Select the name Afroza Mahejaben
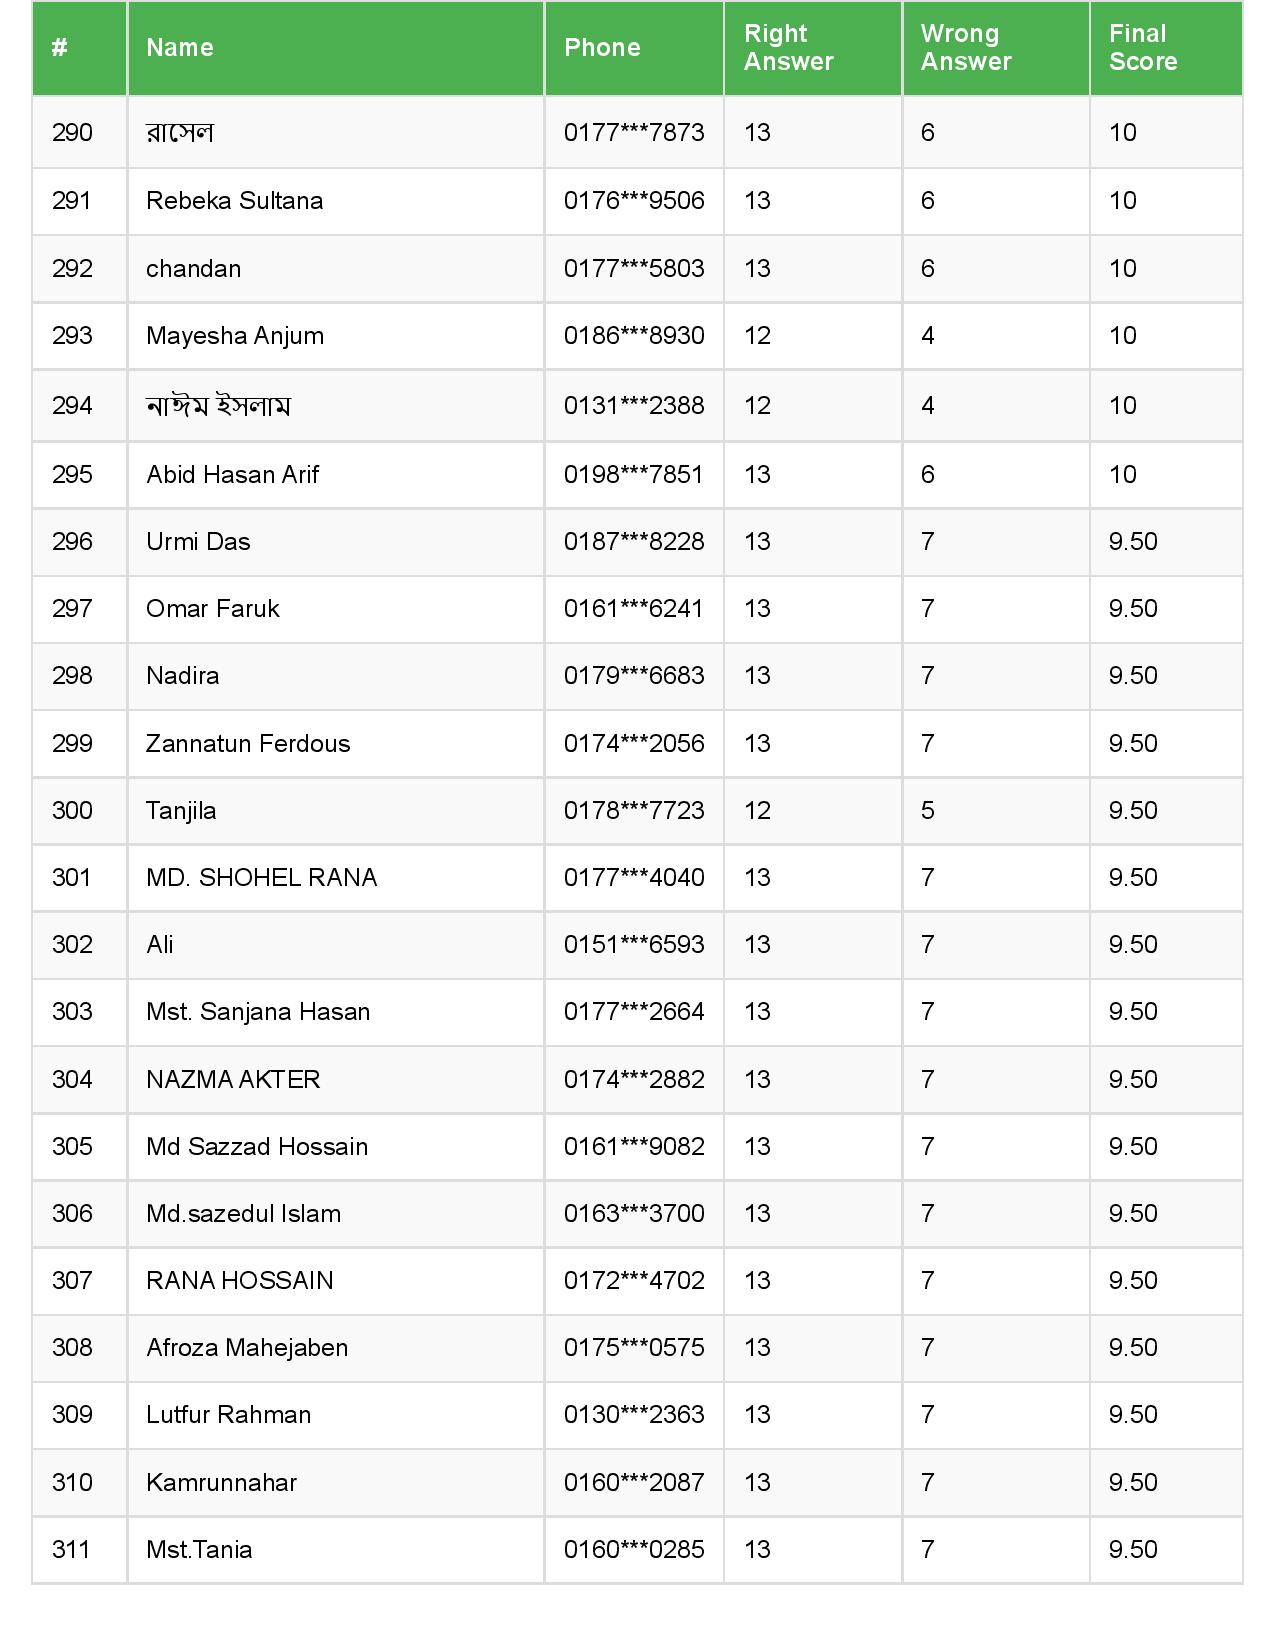Image resolution: width=1275 pixels, height=1650 pixels. click(247, 1348)
